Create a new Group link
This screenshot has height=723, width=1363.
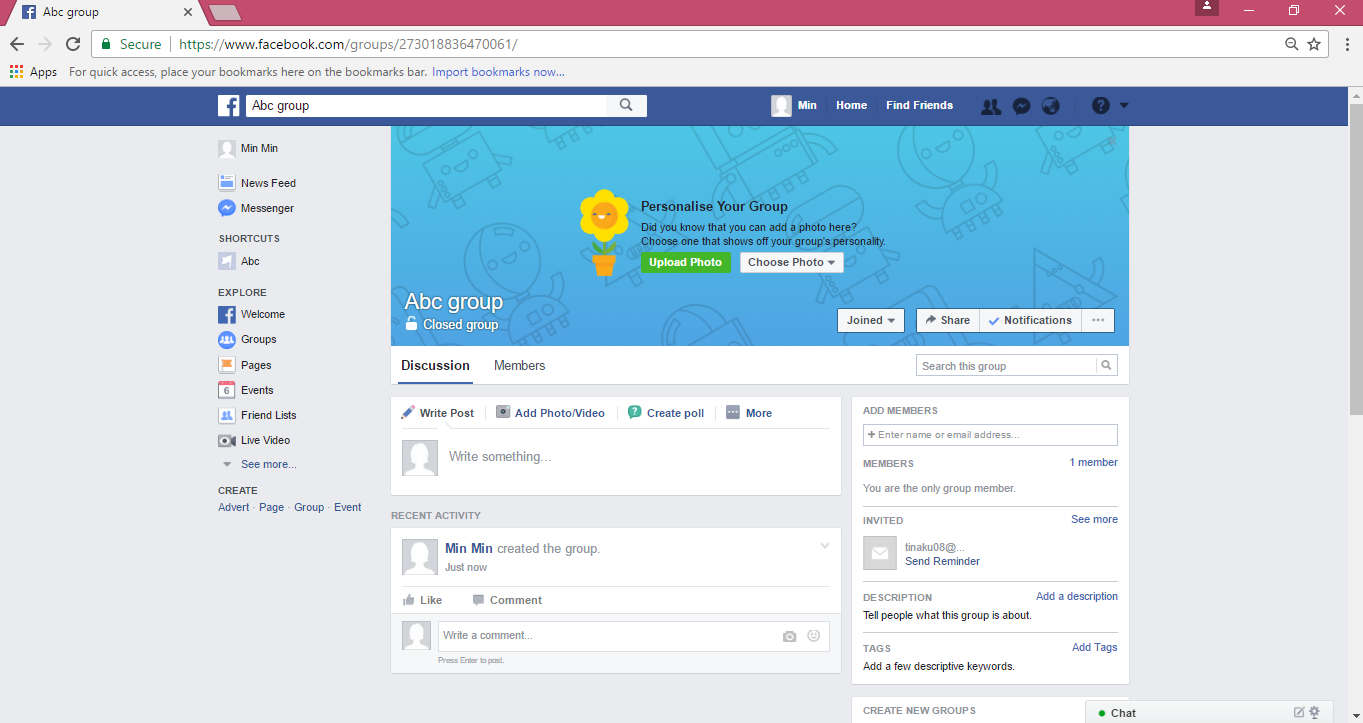[x=309, y=507]
